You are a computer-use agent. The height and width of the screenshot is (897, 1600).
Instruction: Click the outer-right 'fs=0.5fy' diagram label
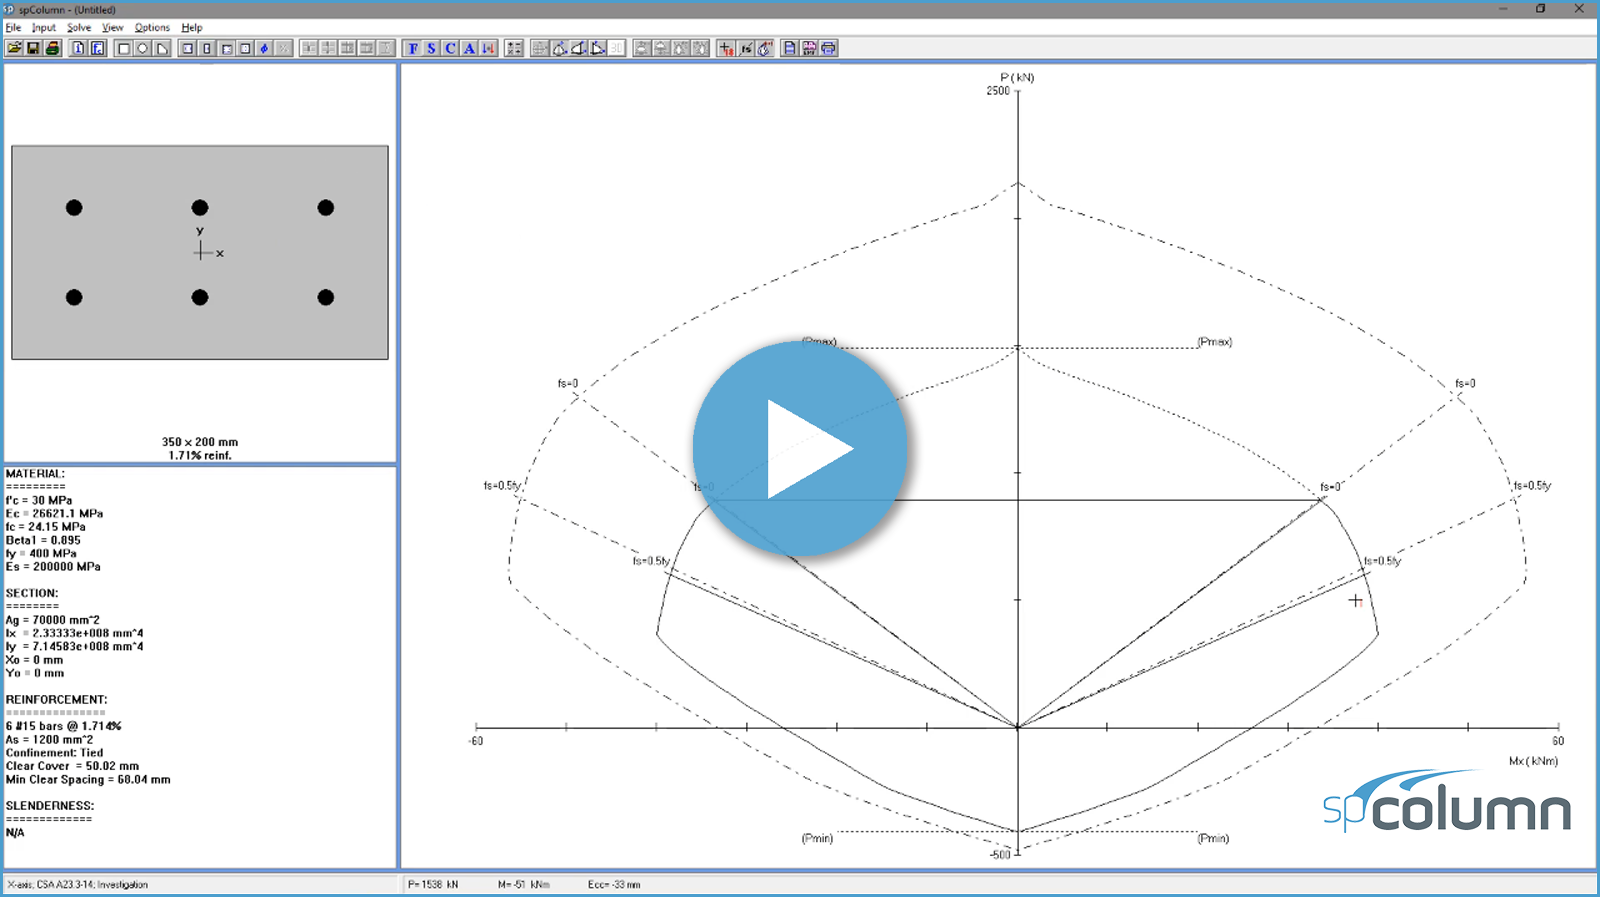[x=1532, y=486]
